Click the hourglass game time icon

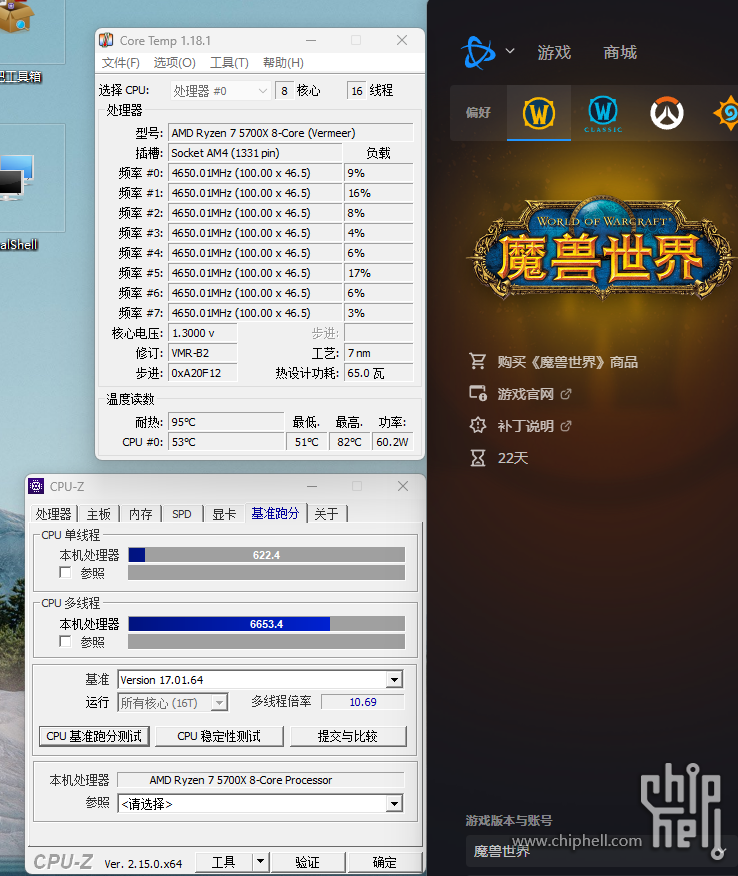click(x=478, y=458)
